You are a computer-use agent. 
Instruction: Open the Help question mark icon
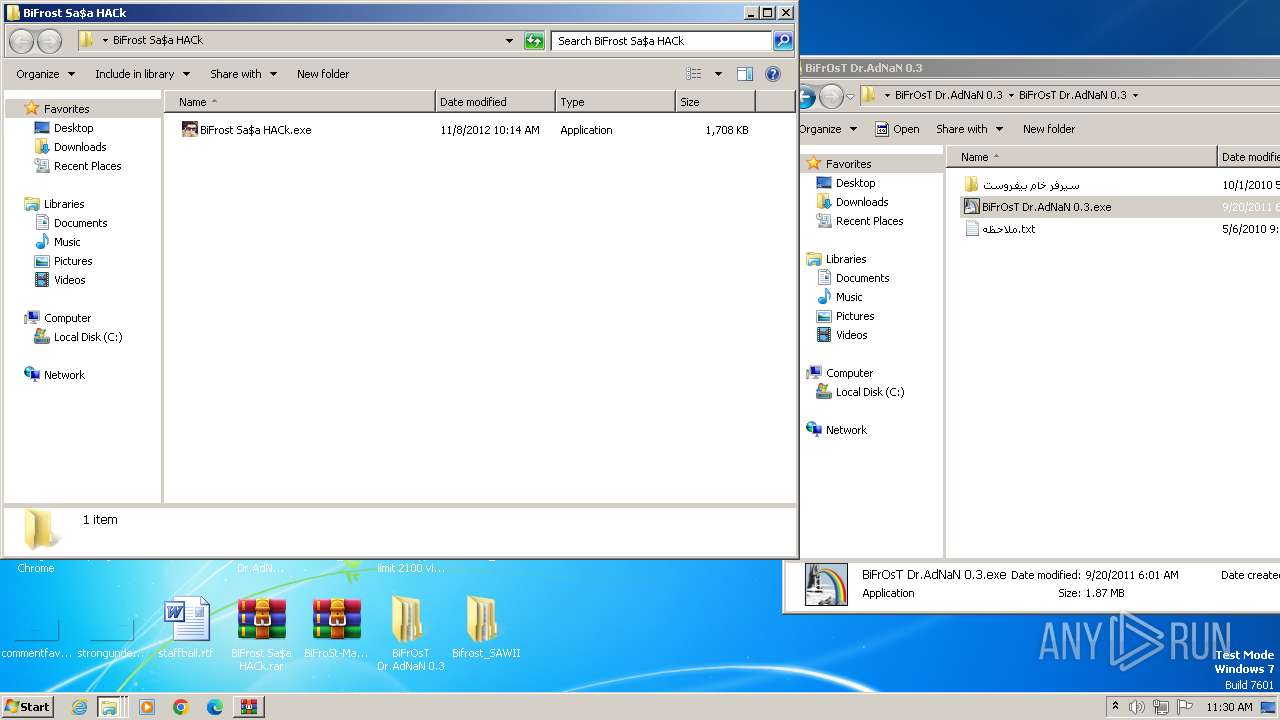[x=772, y=74]
